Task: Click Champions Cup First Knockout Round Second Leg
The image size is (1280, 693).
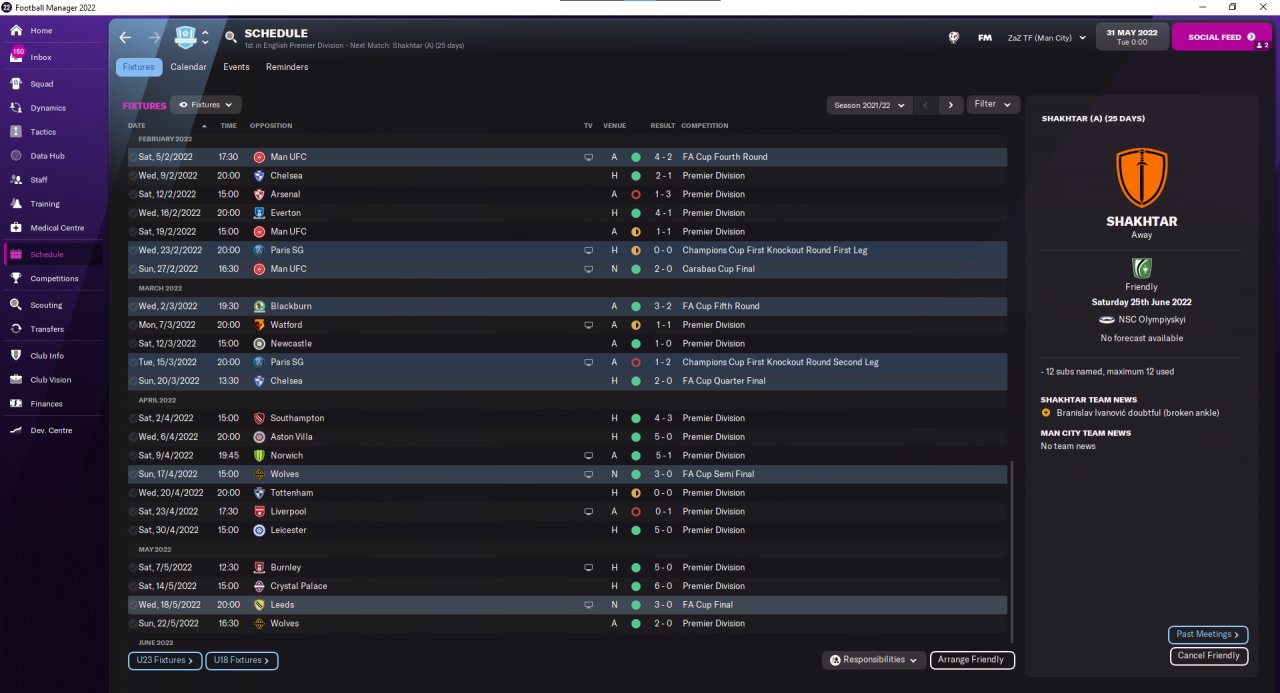Action: pyautogui.click(x=780, y=362)
